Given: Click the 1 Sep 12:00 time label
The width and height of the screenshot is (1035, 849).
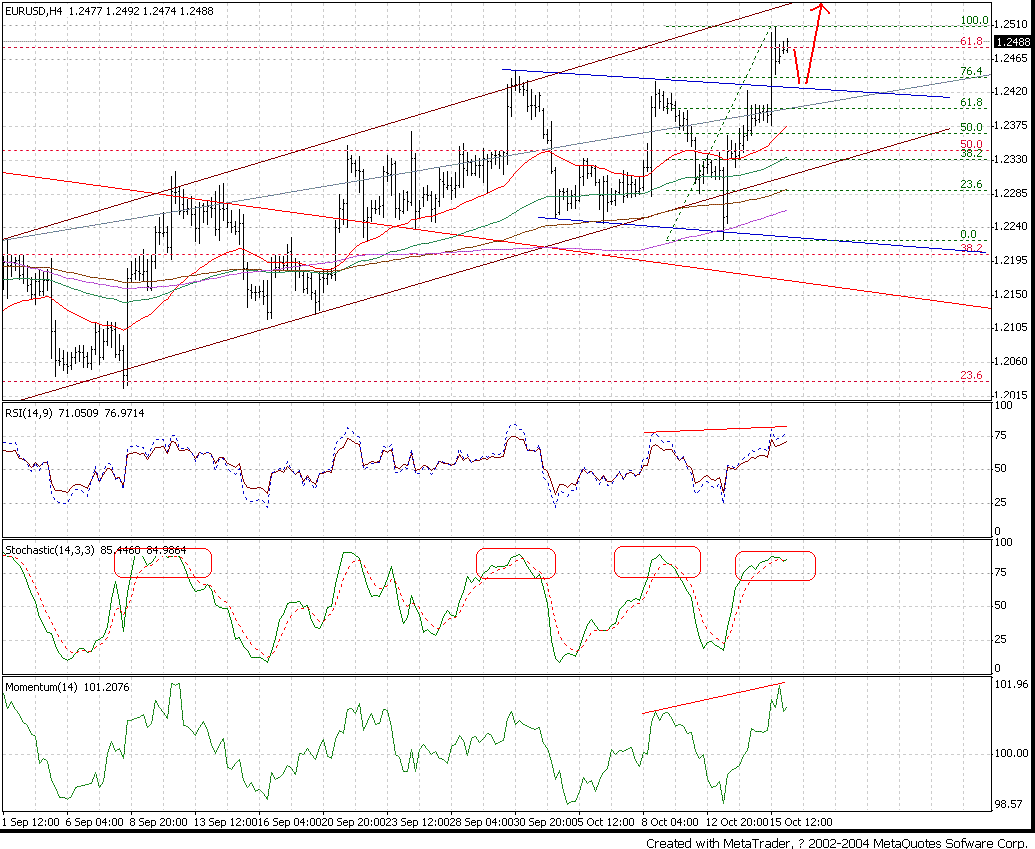Looking at the screenshot, I should pos(31,822).
